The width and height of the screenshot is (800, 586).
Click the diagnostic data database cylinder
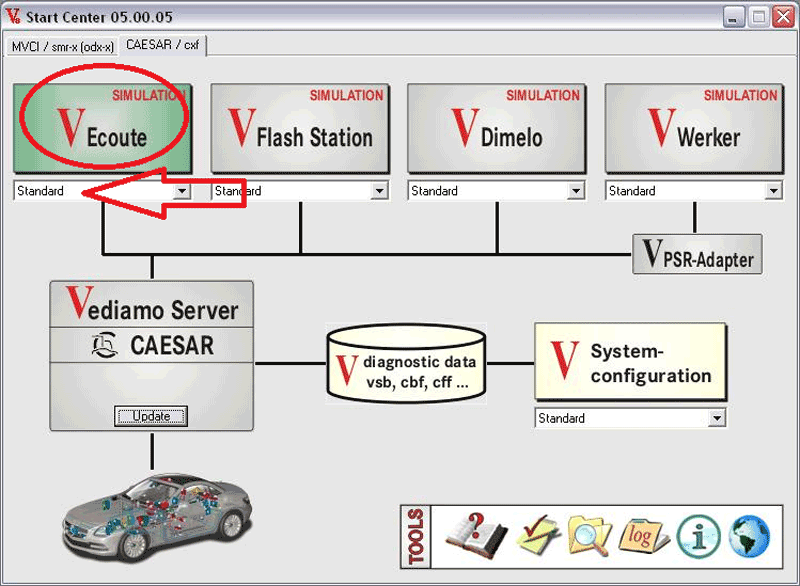tap(406, 363)
